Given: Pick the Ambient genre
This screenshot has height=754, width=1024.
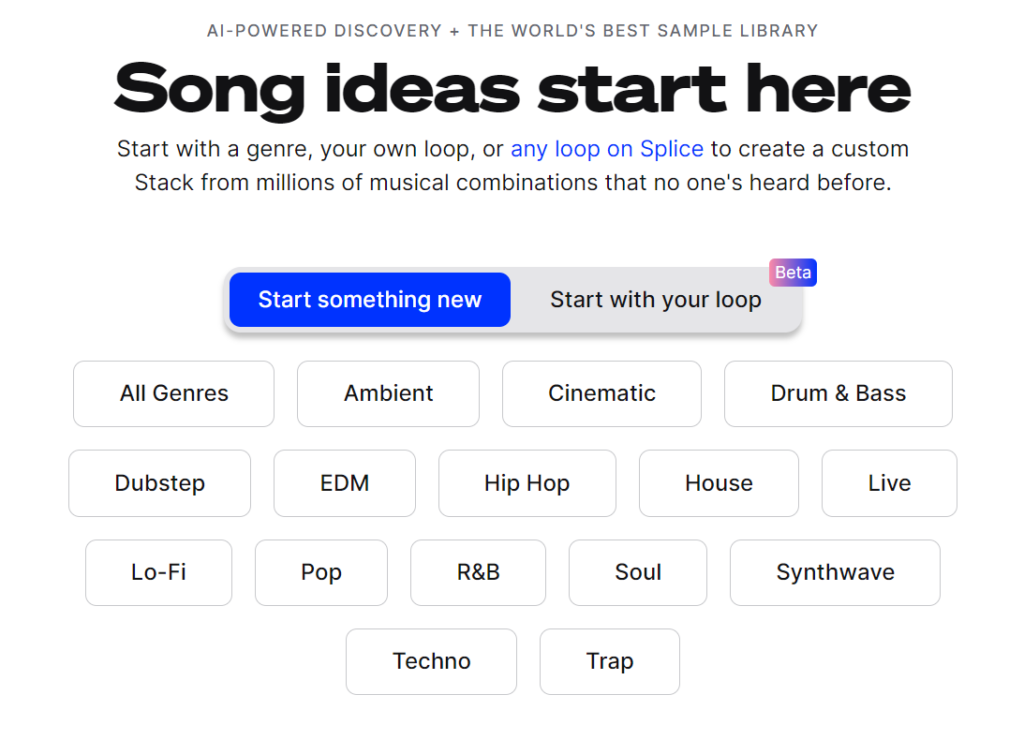Looking at the screenshot, I should click(389, 394).
